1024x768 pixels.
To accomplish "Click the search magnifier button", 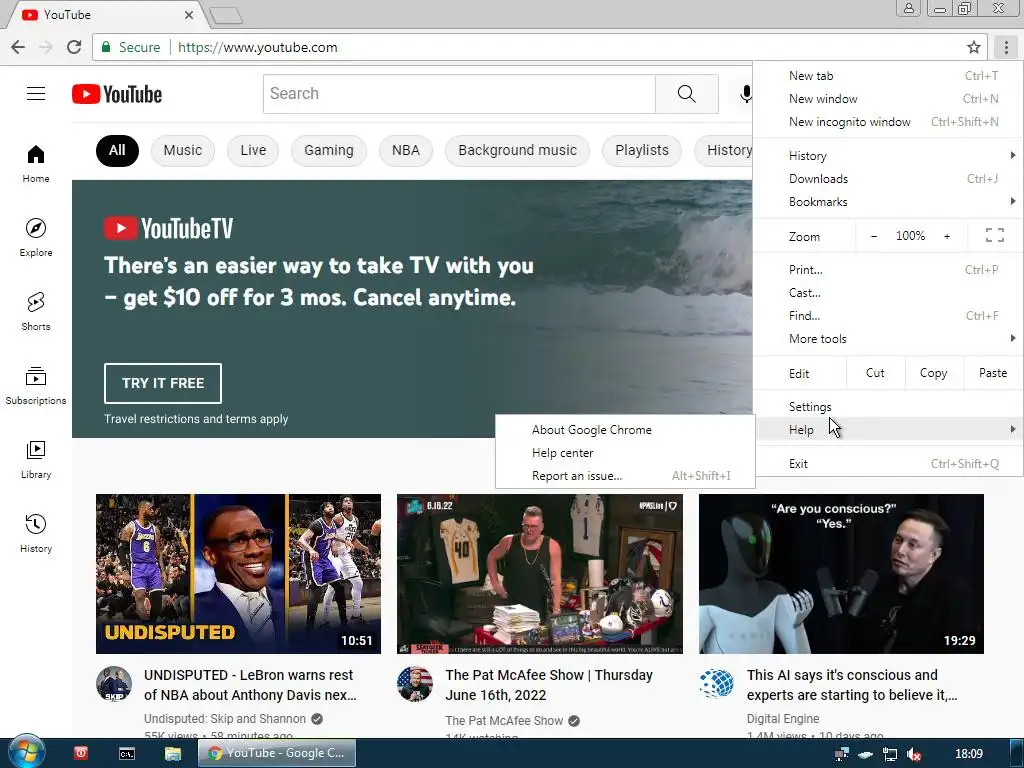I will [x=686, y=94].
